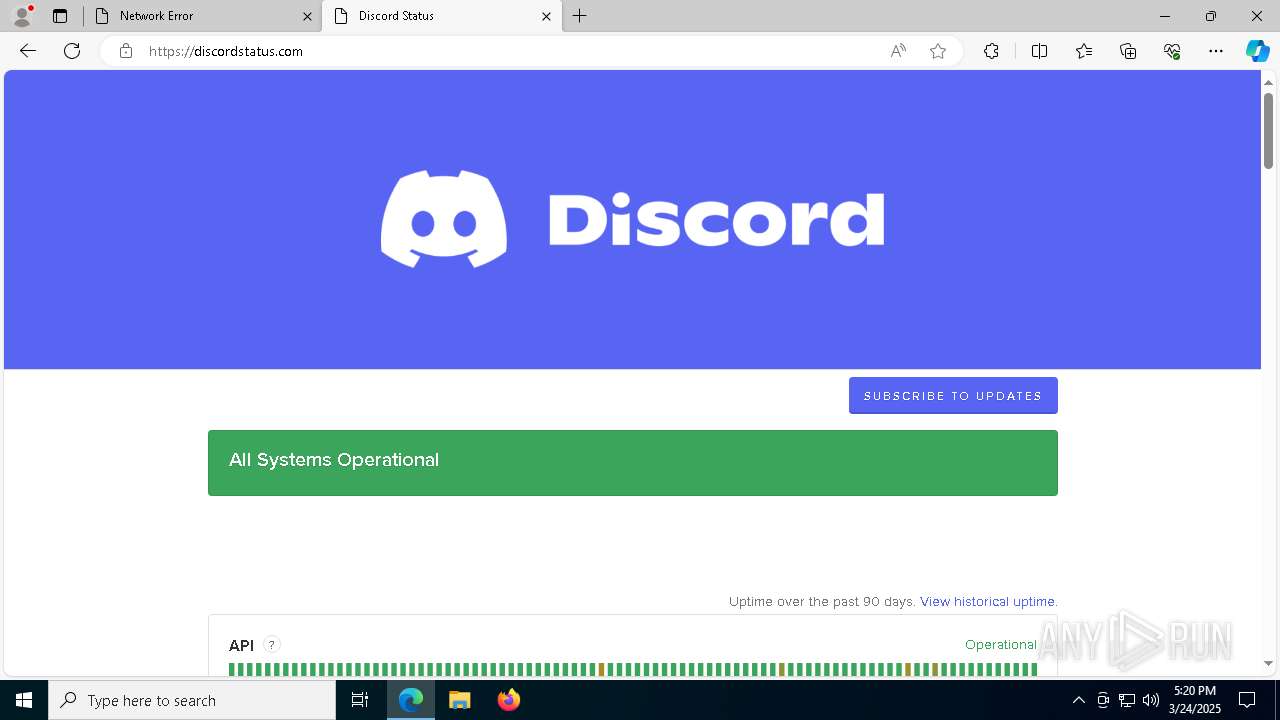Open the Windows Start menu

click(24, 700)
